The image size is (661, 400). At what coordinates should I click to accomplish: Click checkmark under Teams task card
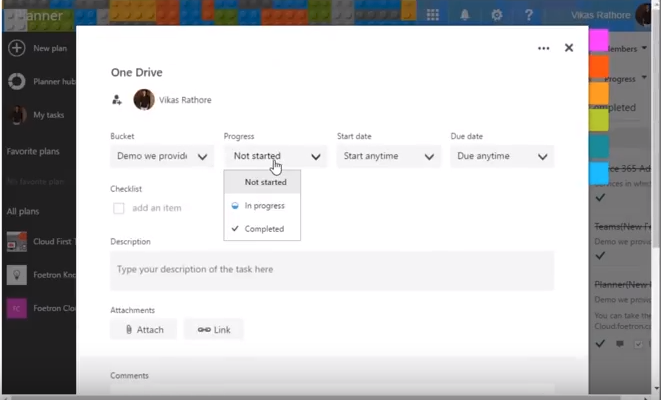coord(600,255)
